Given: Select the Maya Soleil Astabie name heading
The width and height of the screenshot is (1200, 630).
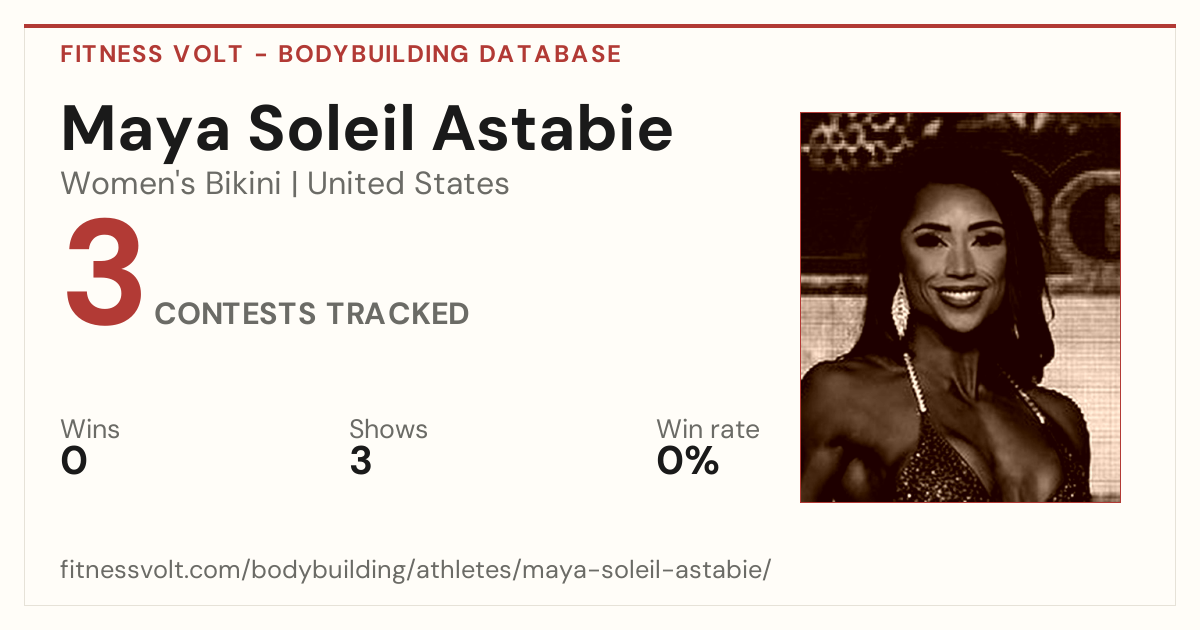Looking at the screenshot, I should coord(367,129).
